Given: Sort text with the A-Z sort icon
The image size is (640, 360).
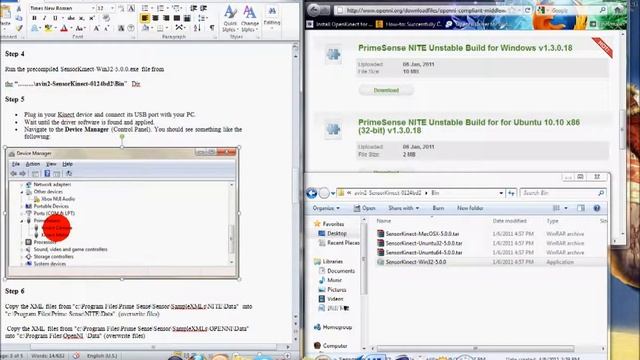Looking at the screenshot, I should point(197,28).
